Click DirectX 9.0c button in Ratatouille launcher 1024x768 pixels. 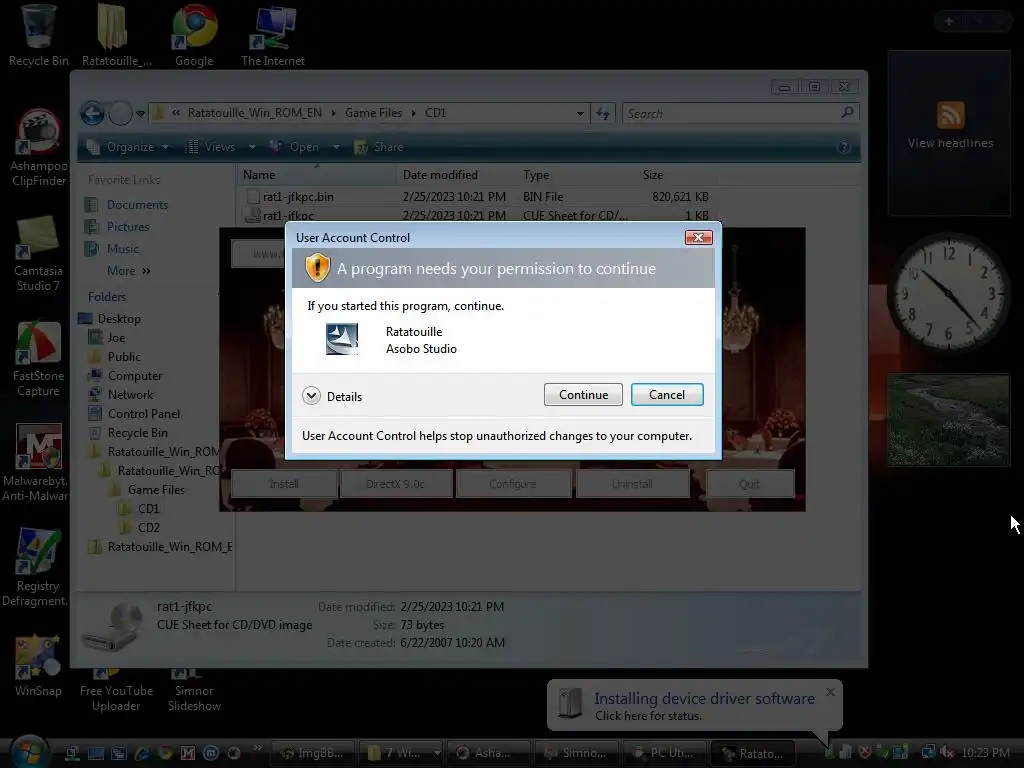pyautogui.click(x=396, y=484)
